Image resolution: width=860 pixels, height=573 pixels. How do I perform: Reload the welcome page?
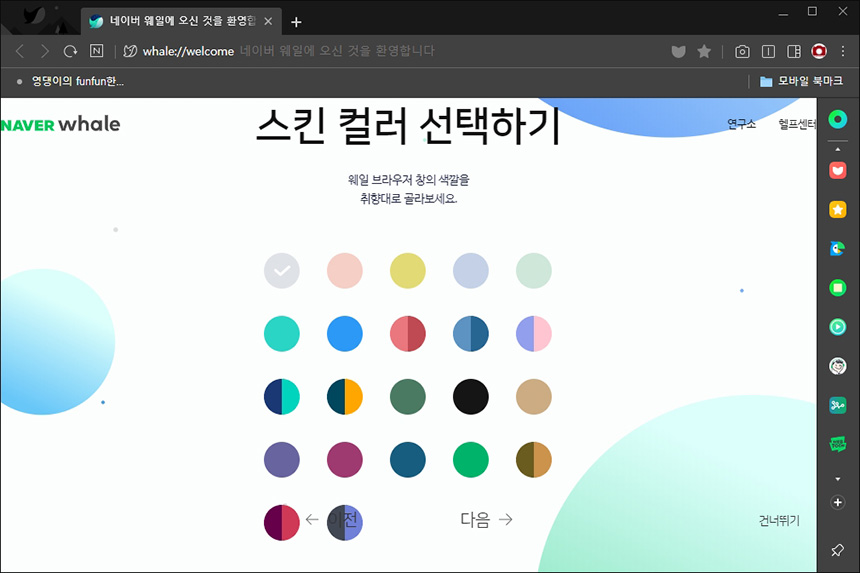[x=70, y=52]
